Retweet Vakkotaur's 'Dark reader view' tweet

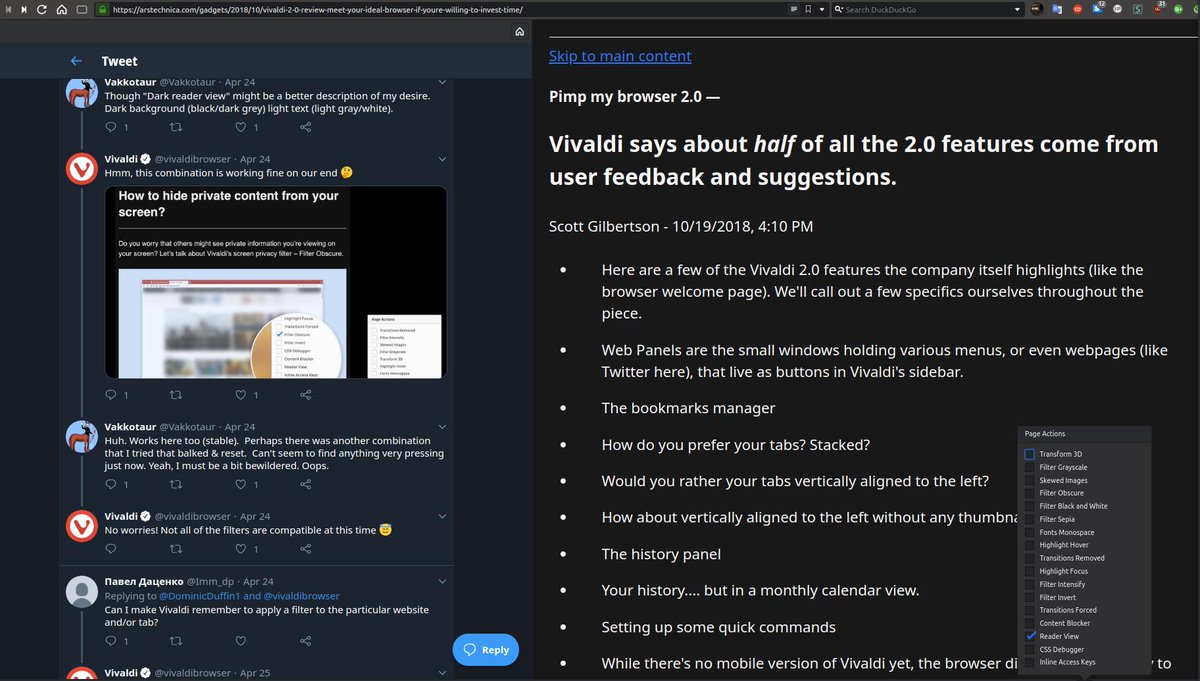[176, 127]
